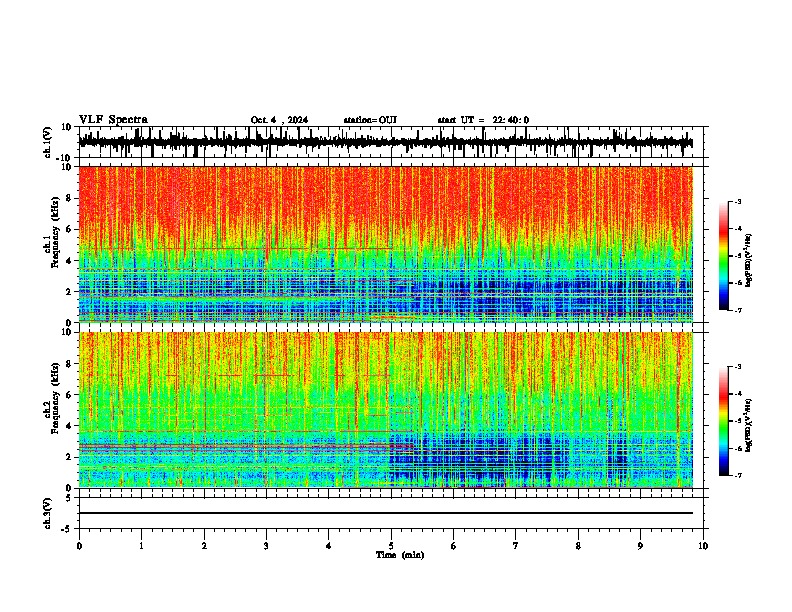Click inside the ch.1 spectrogram plot
The height and width of the screenshot is (612, 792).
click(386, 244)
